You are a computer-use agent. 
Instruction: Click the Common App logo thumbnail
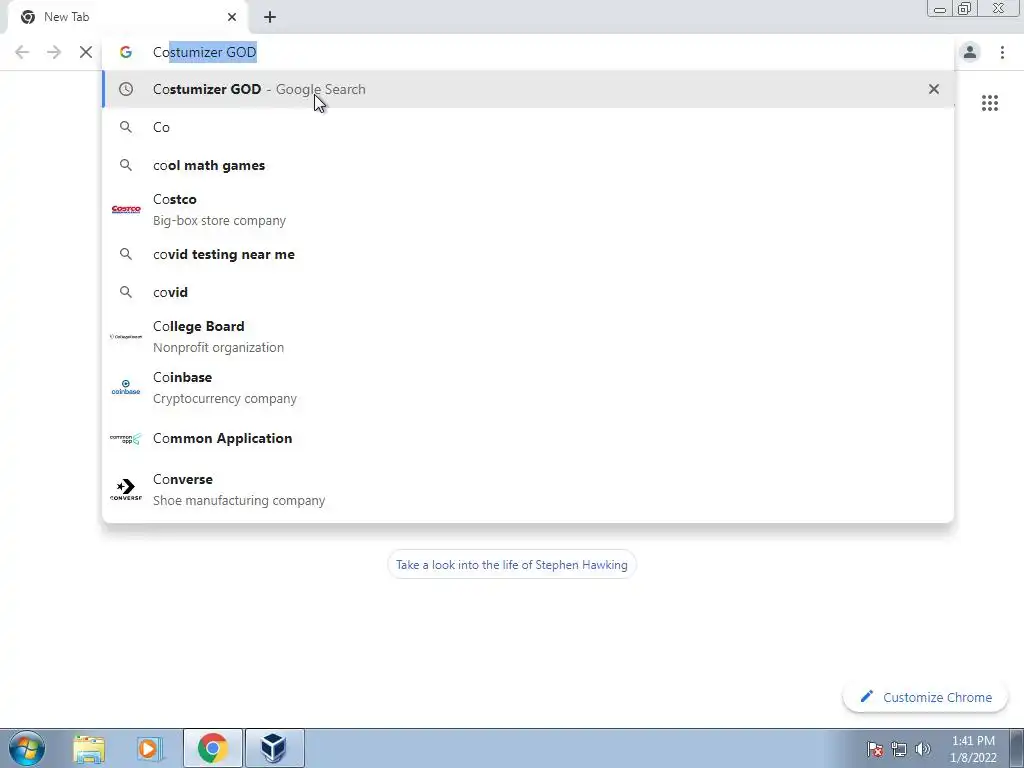126,438
